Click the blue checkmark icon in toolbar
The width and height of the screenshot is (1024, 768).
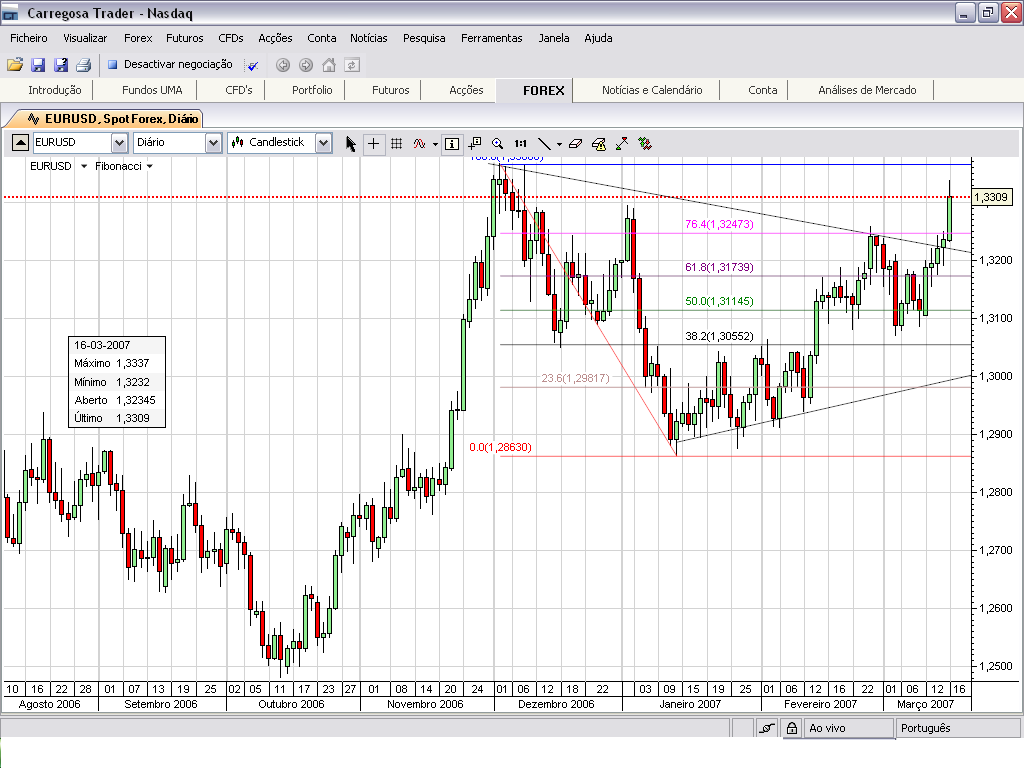(252, 65)
